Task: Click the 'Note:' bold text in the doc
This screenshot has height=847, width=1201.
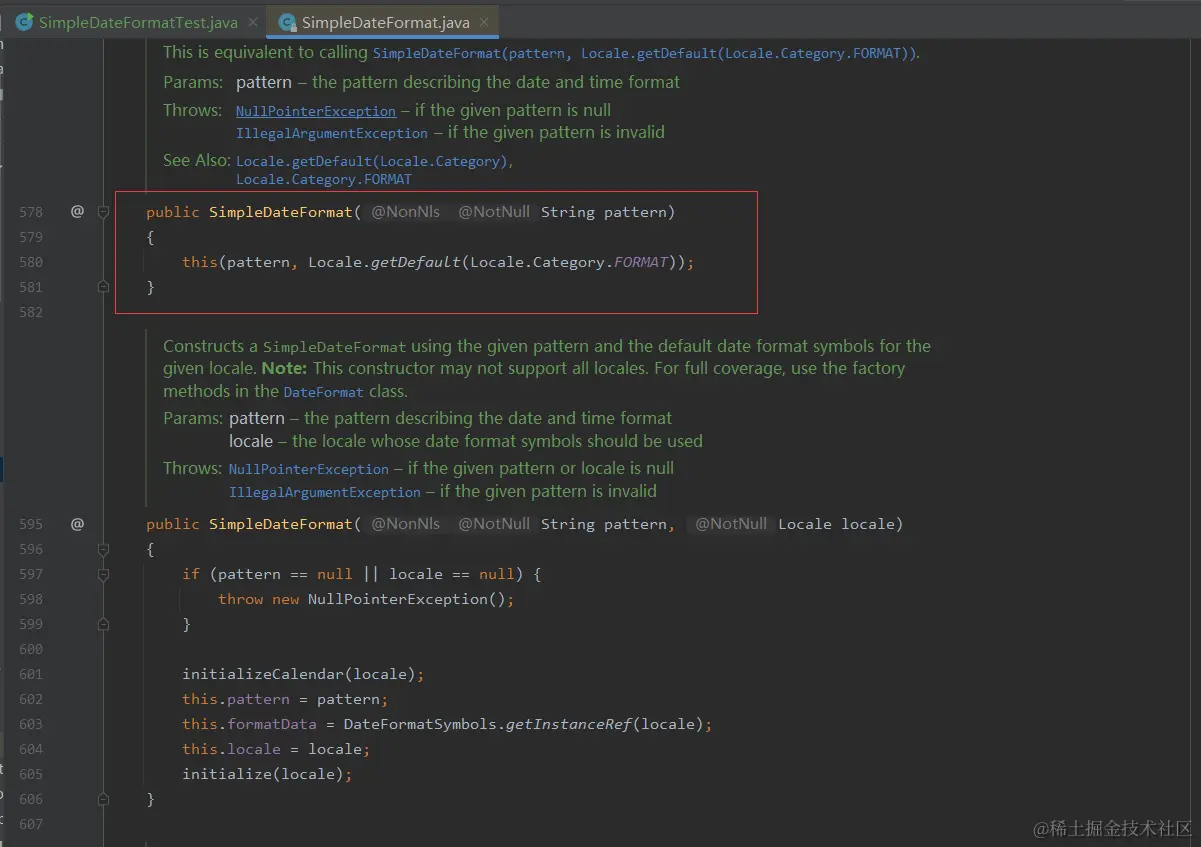Action: pos(285,368)
